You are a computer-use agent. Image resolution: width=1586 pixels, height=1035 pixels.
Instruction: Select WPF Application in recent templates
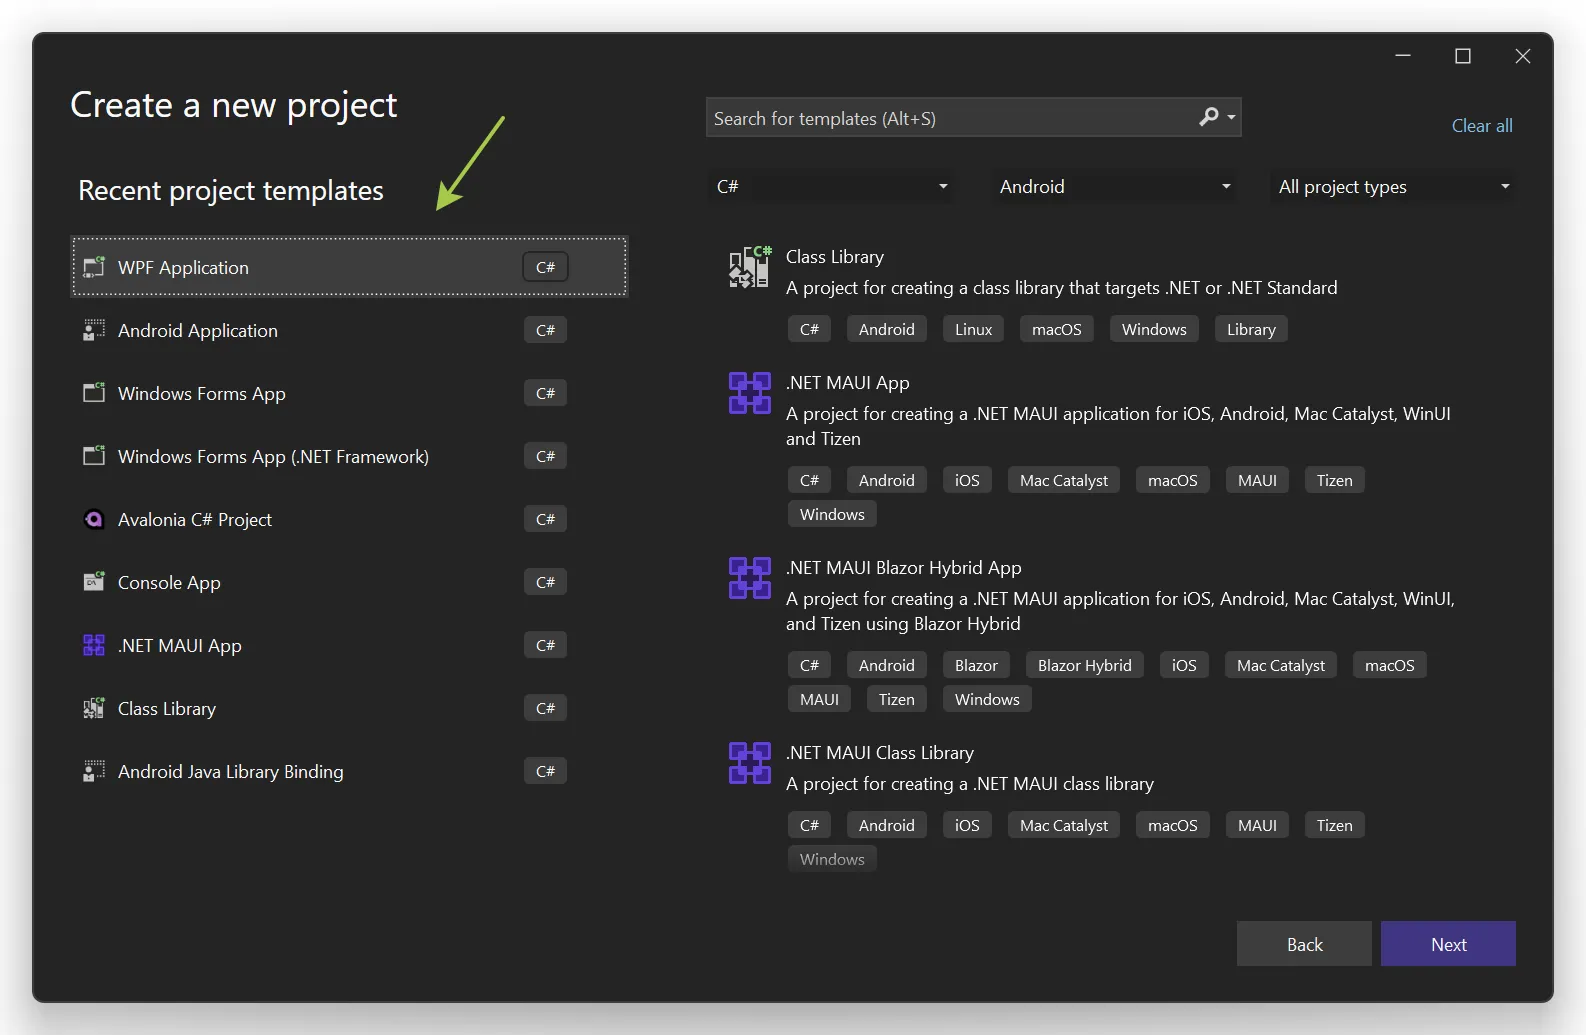(x=349, y=267)
